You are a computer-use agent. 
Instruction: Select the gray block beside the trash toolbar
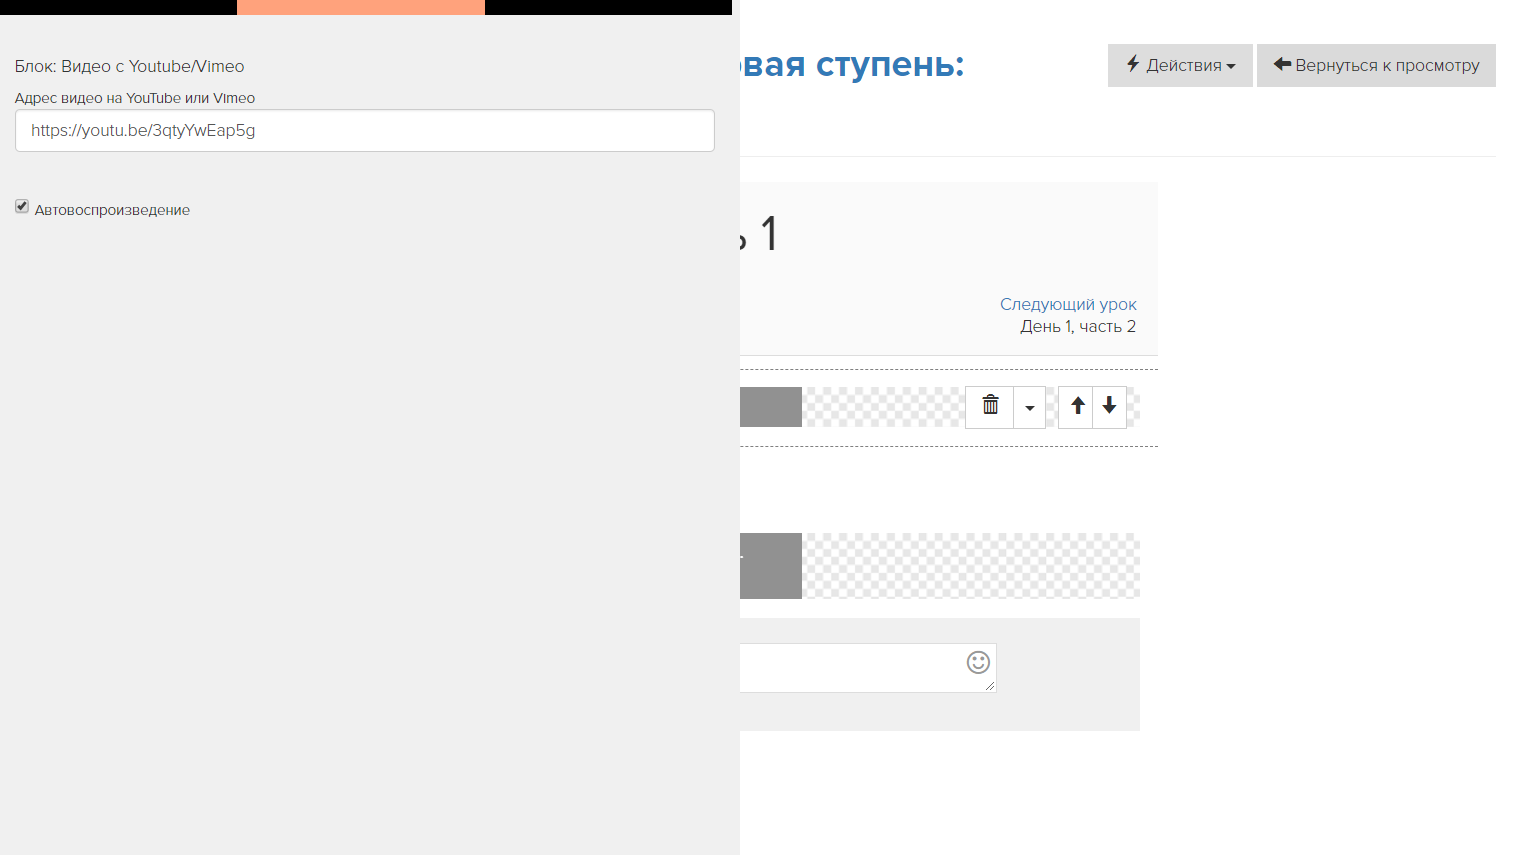point(771,407)
